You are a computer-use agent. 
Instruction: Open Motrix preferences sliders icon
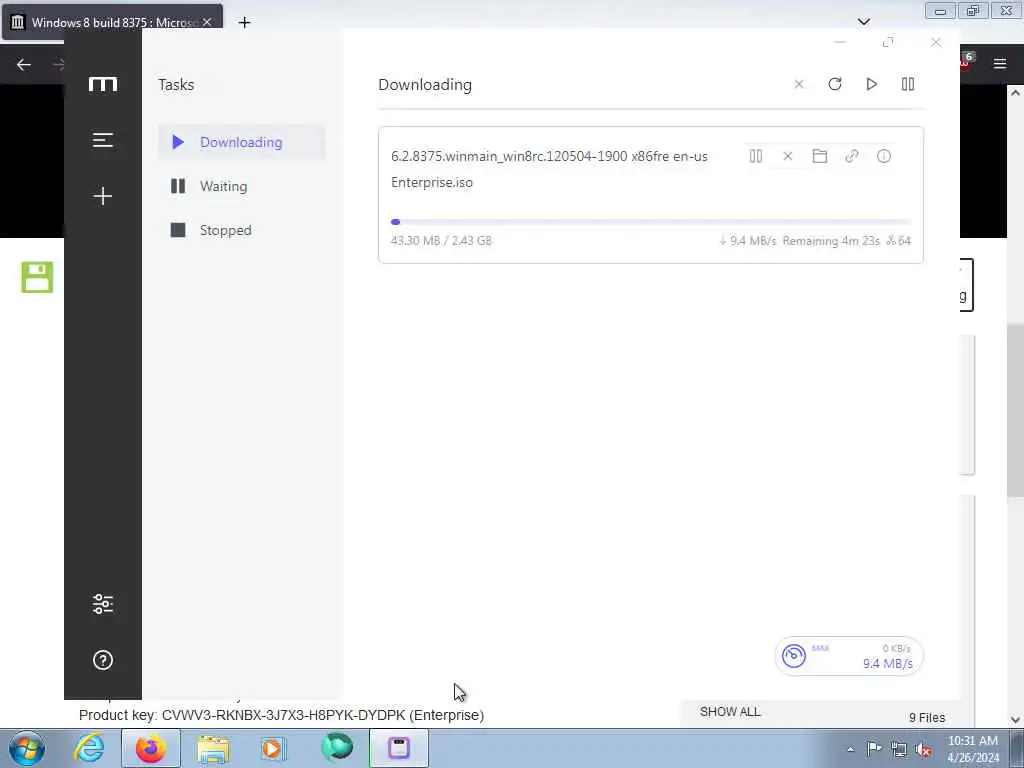pyautogui.click(x=103, y=603)
